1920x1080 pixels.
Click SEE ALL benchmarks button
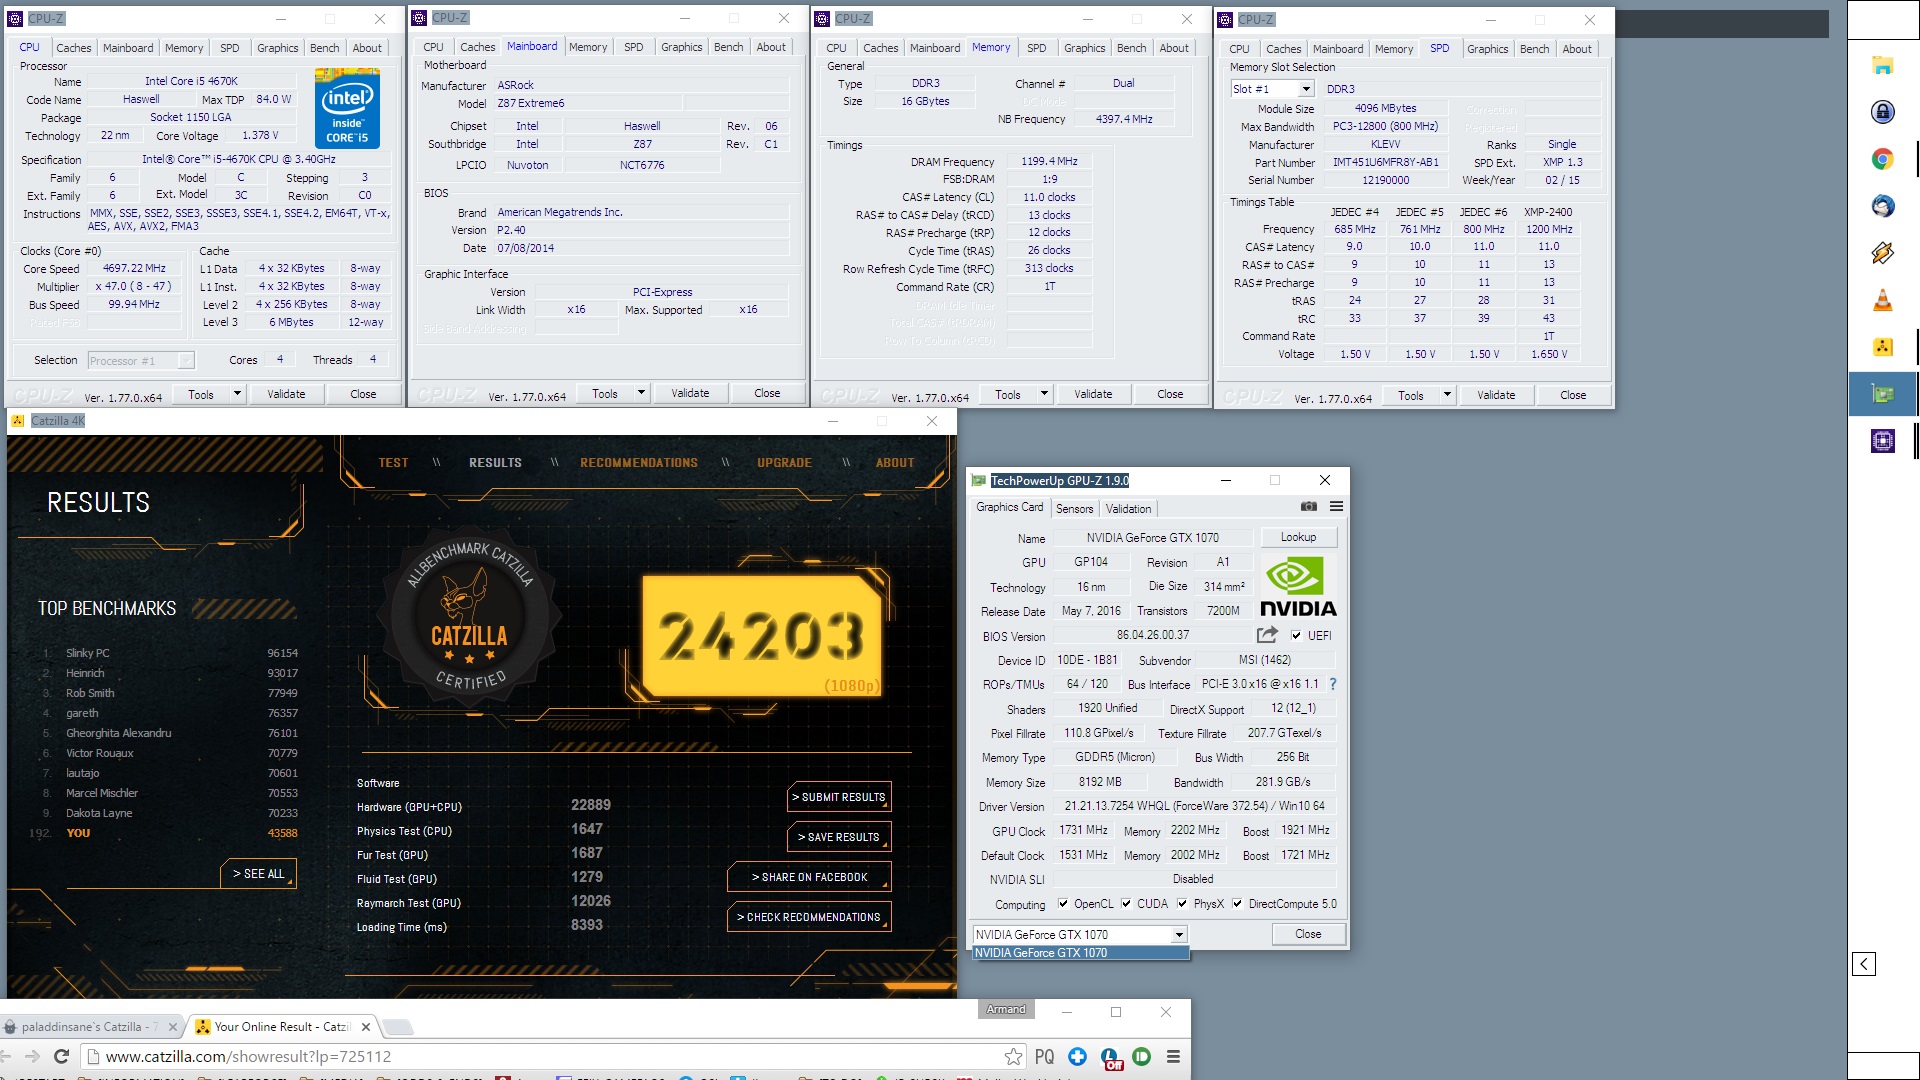[x=258, y=873]
